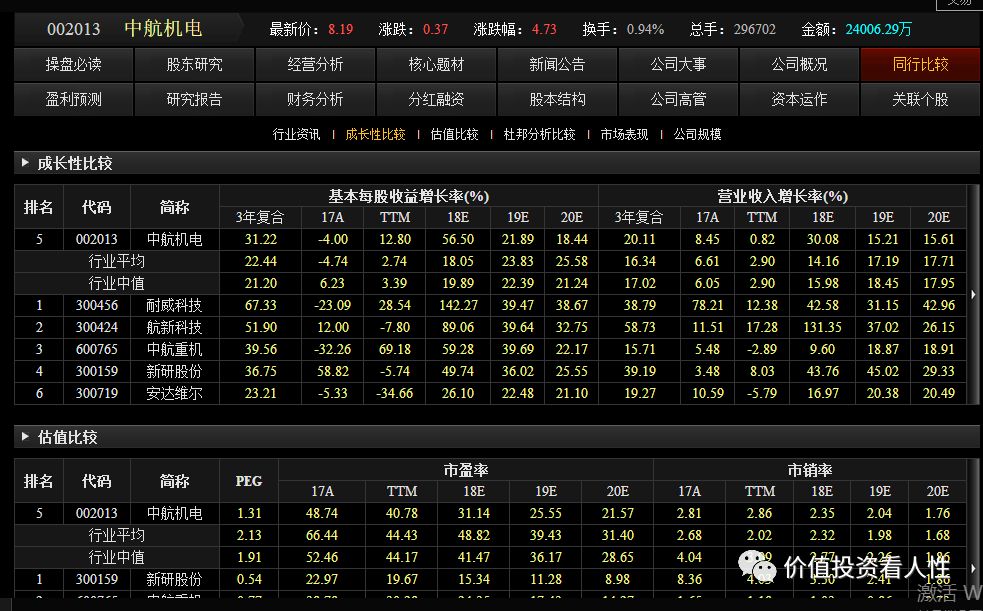983x611 pixels.
Task: Click 基本每股收益增长率(%) header
Action: pos(409,196)
